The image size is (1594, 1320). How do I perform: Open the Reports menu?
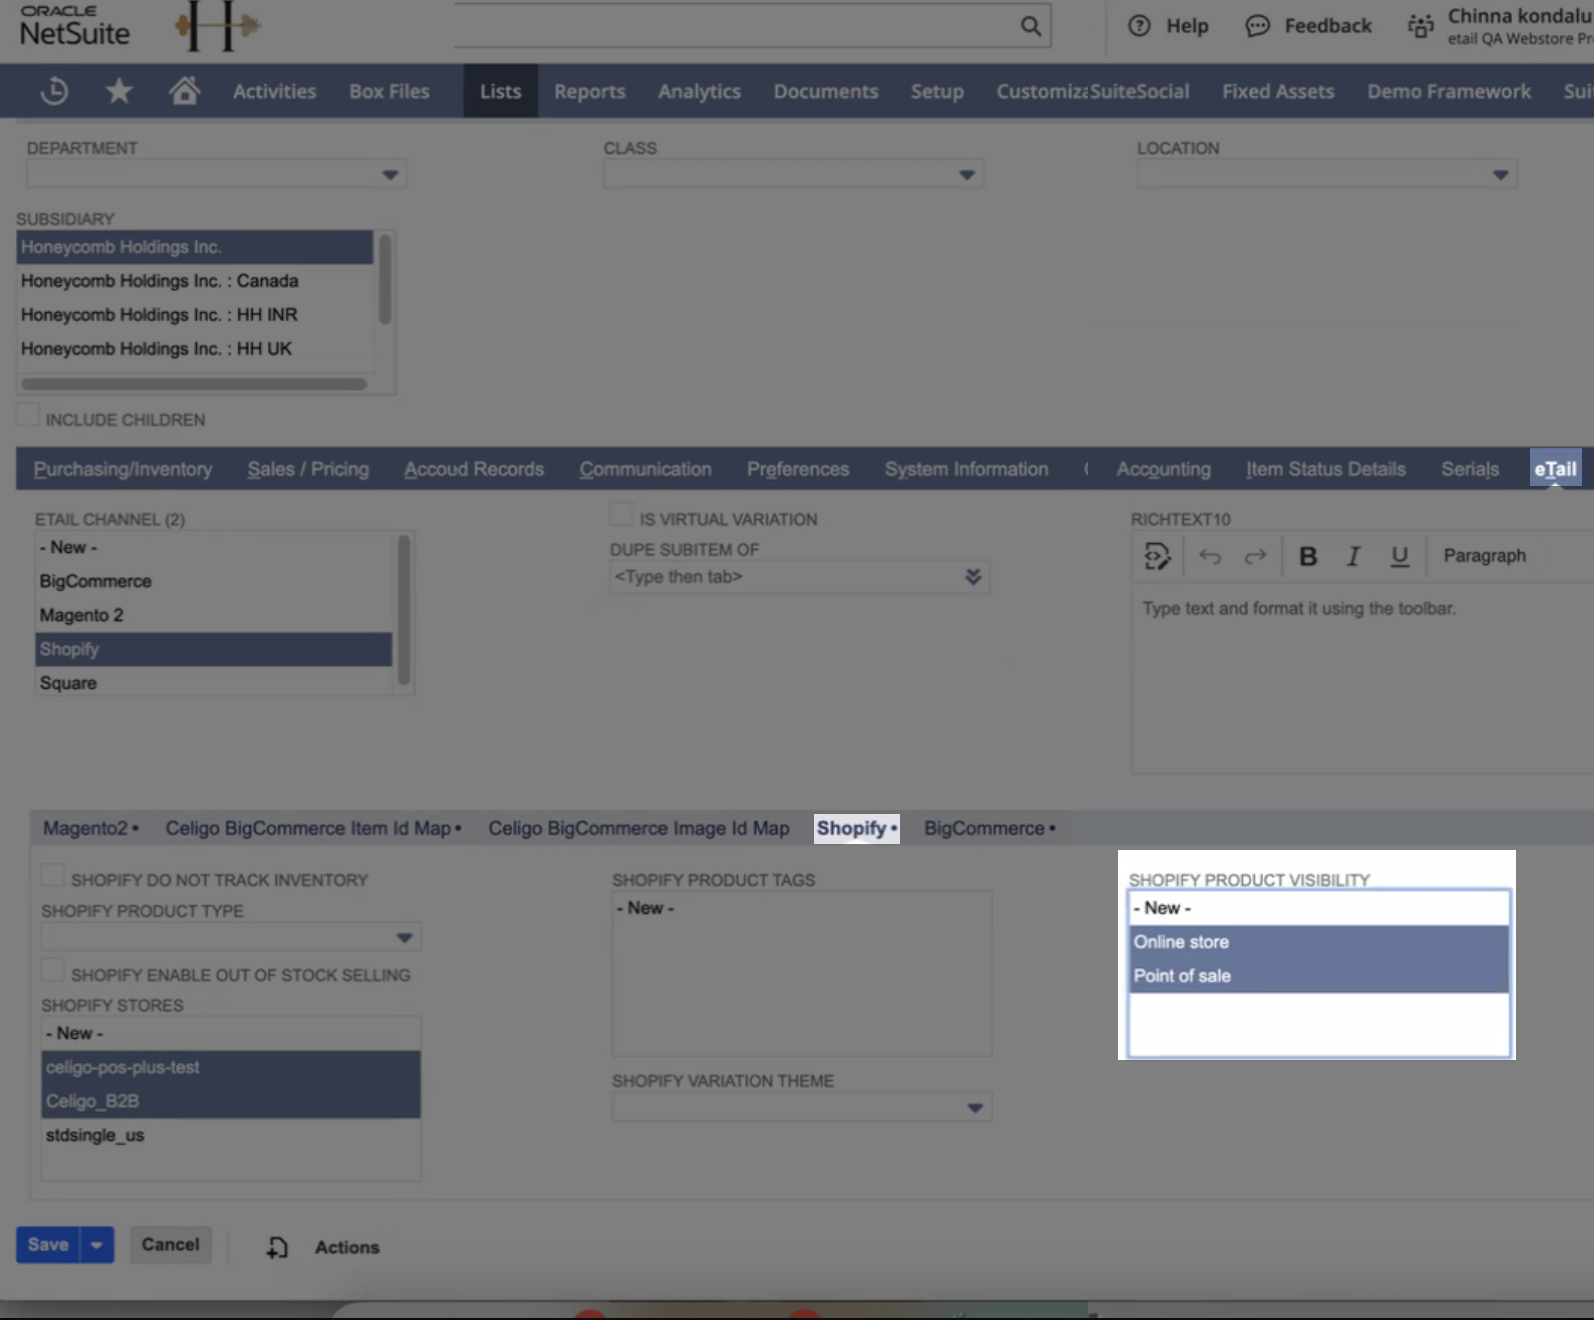[x=590, y=91]
